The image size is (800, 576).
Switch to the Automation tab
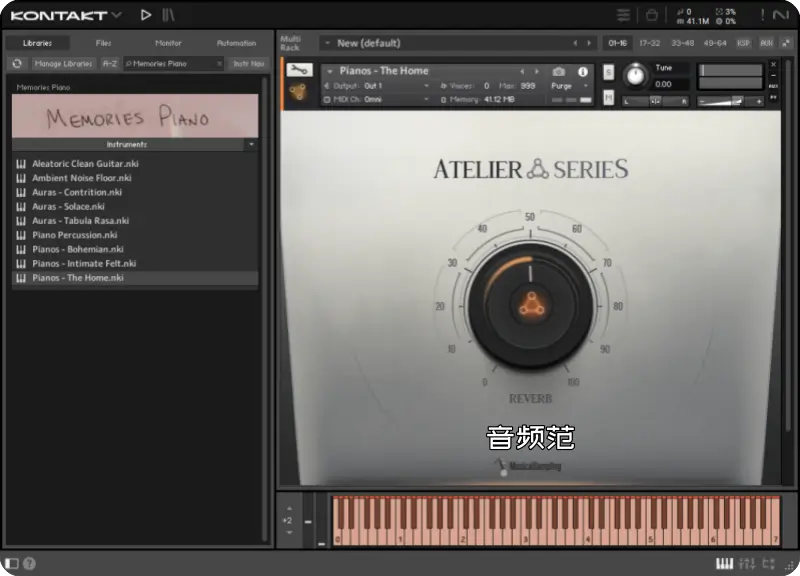click(x=236, y=43)
